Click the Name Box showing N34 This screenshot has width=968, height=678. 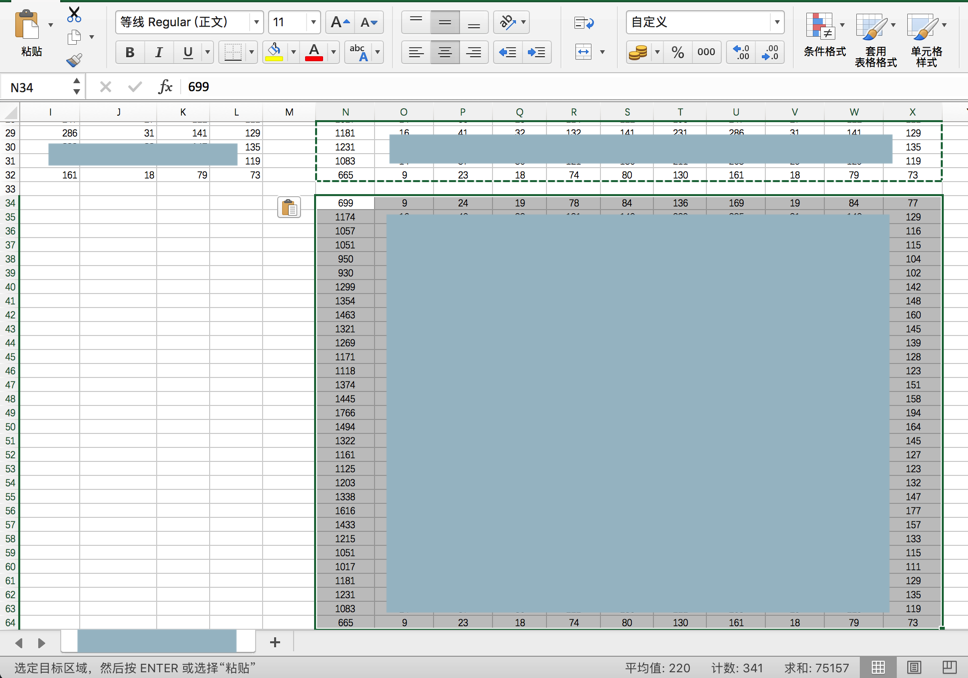pos(37,87)
